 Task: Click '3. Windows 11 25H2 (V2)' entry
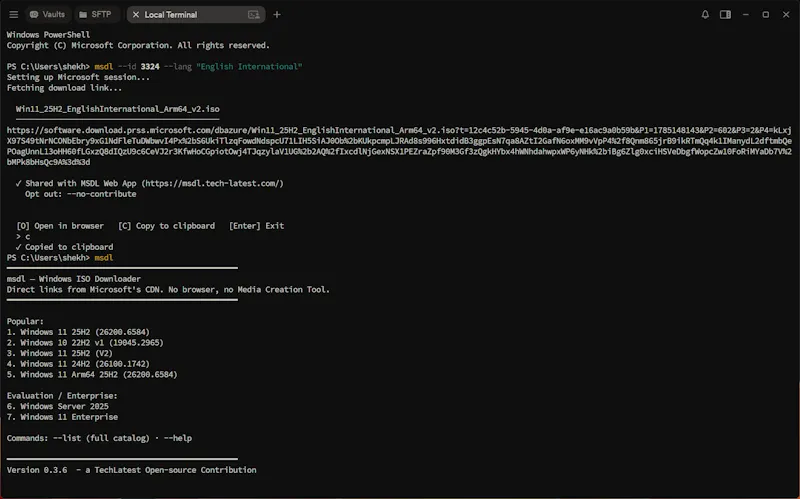59,353
